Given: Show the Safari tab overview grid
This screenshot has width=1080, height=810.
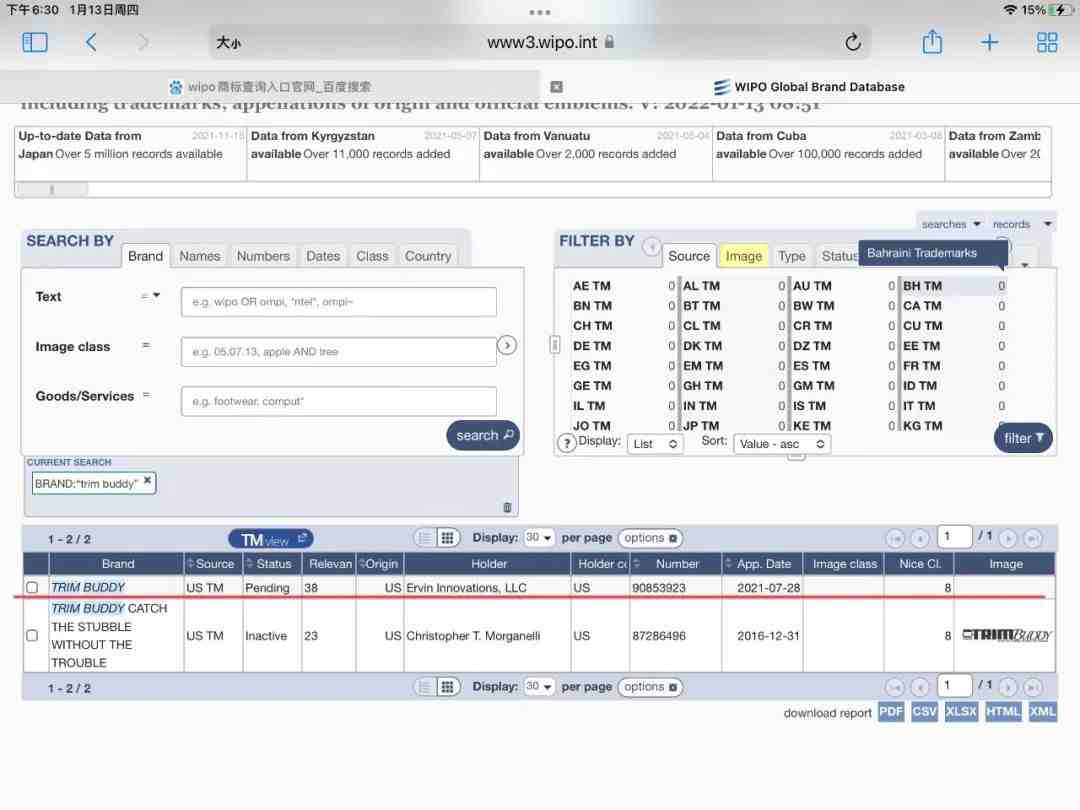Looking at the screenshot, I should 1047,43.
